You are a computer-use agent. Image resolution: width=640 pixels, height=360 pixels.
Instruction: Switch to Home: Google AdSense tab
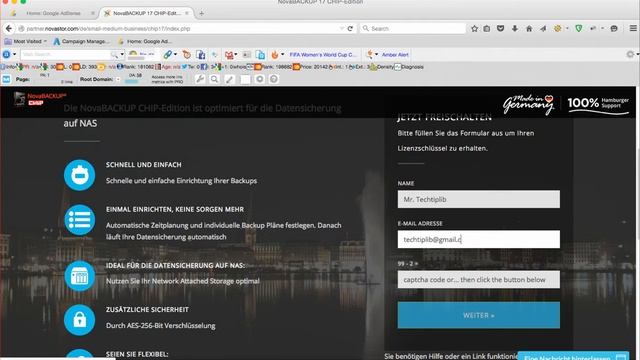[x=53, y=13]
